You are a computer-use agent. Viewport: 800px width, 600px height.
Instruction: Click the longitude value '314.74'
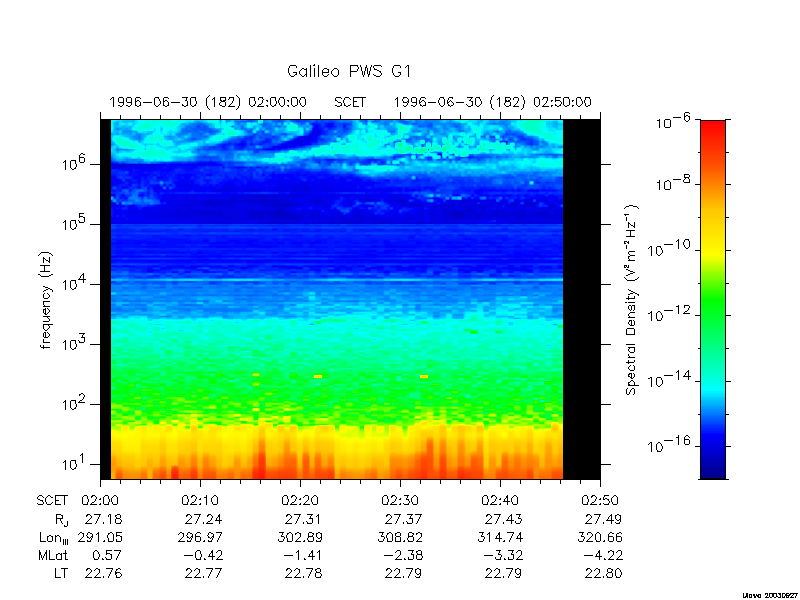(500, 537)
